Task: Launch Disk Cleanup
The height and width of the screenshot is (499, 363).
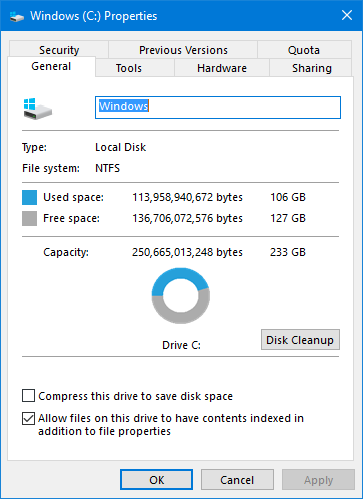Action: tap(300, 340)
